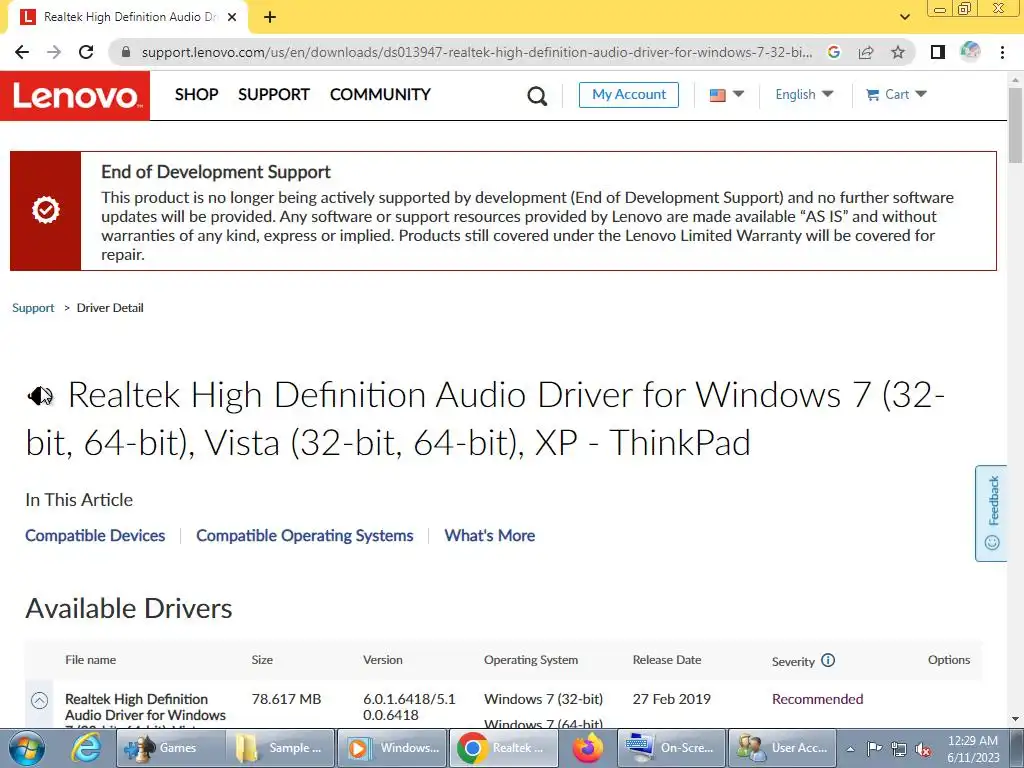
Task: Click the My Account button
Action: click(629, 95)
